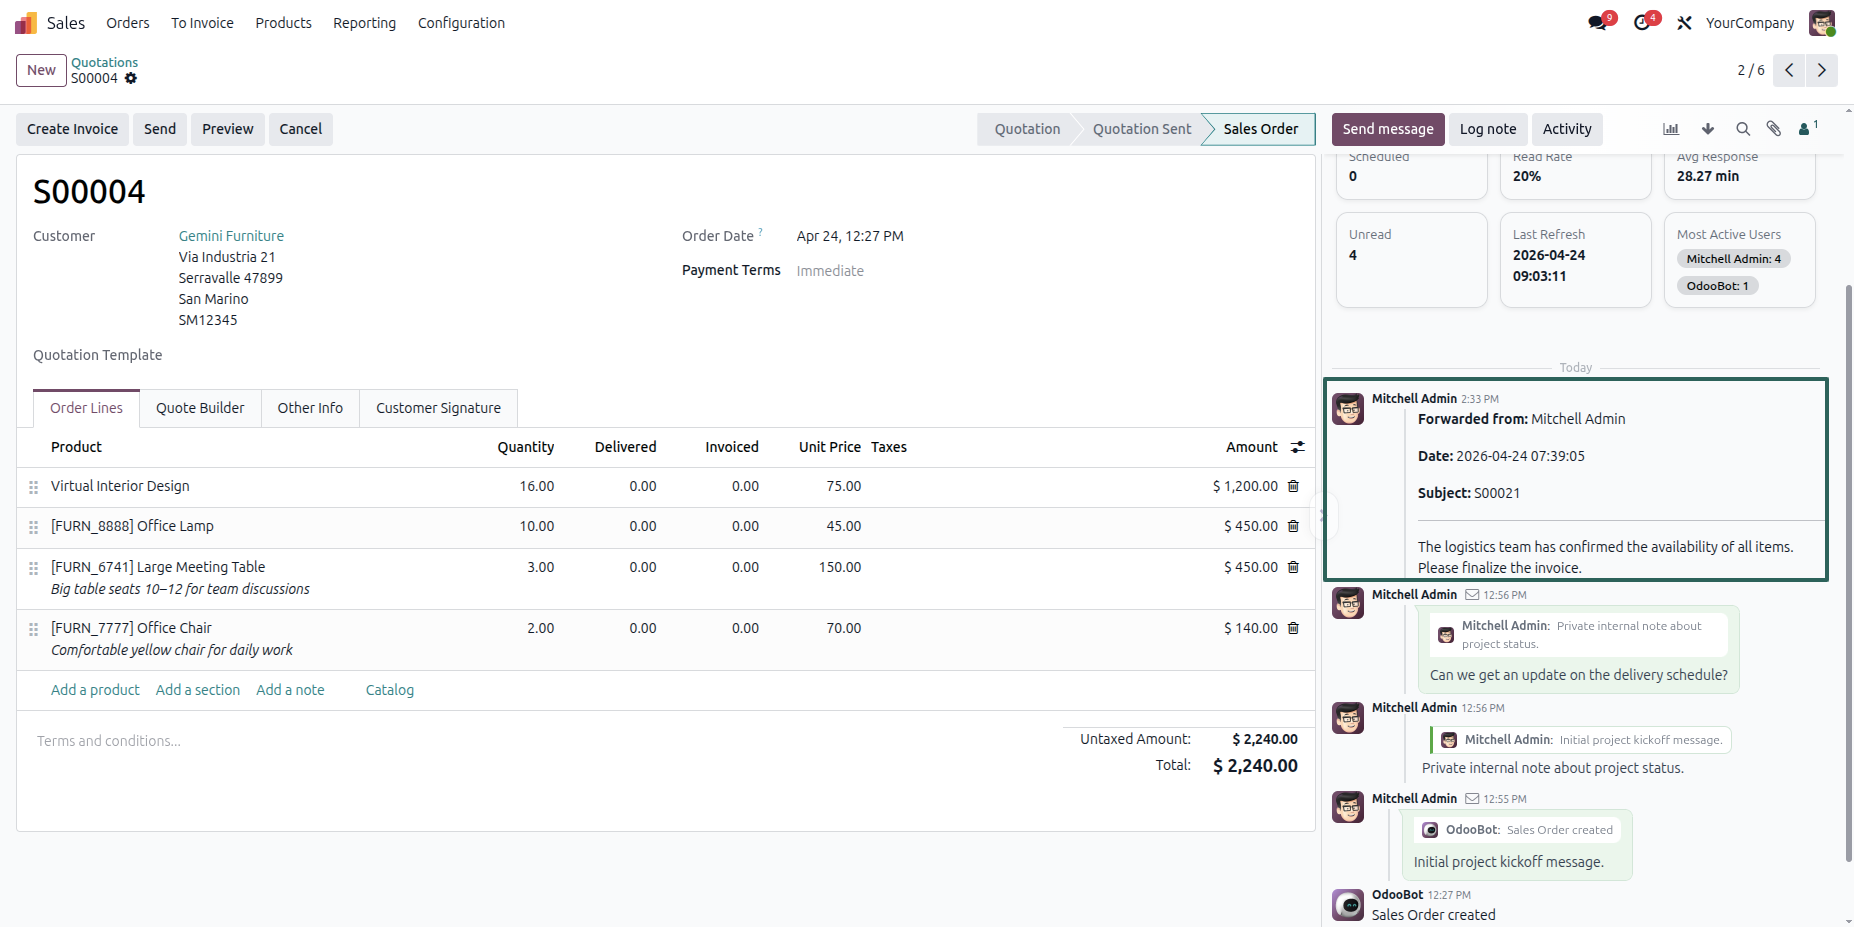The height and width of the screenshot is (927, 1854).
Task: Click the chatter statistics chart icon
Action: [x=1671, y=129]
